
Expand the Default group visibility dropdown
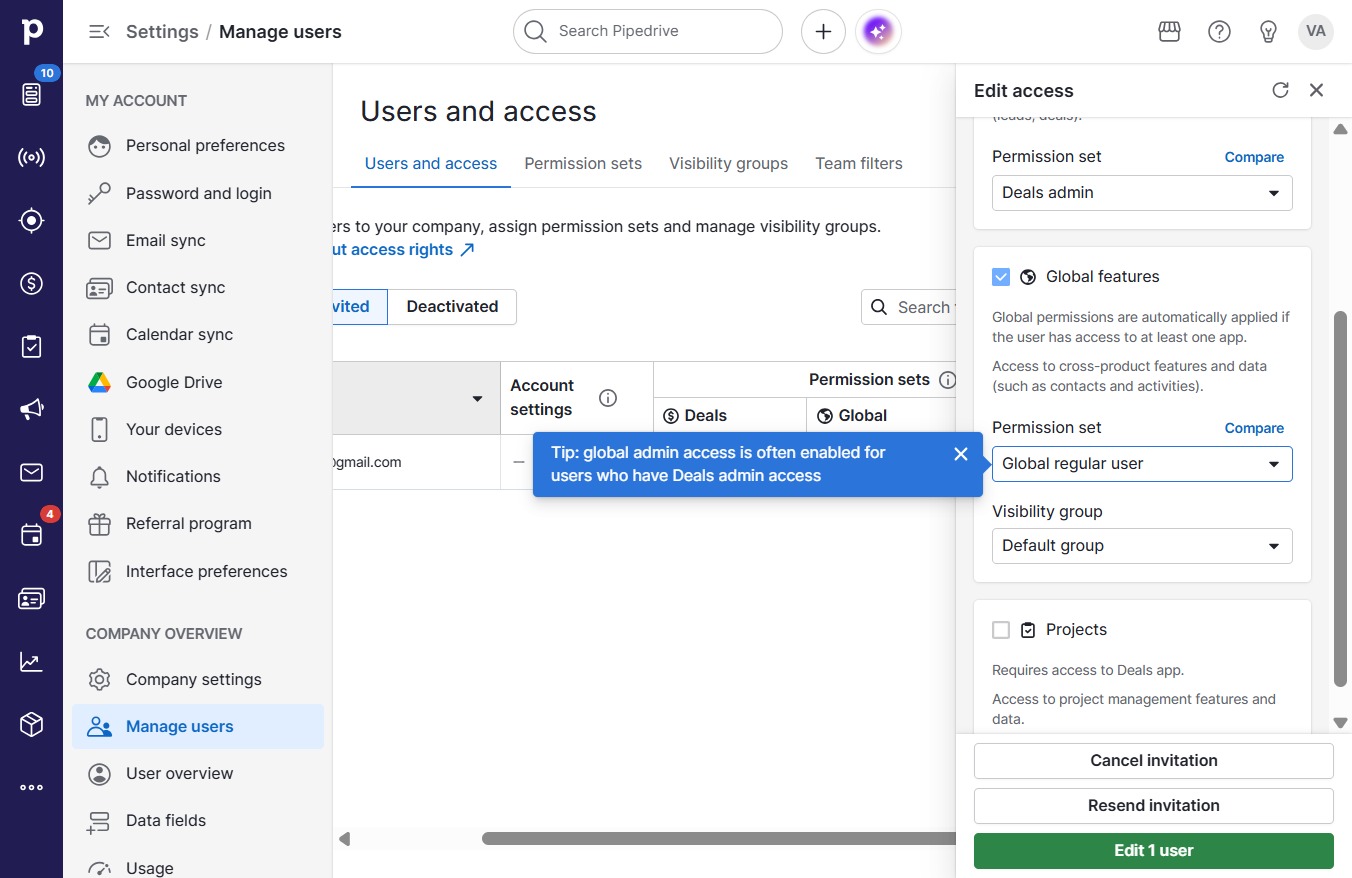tap(1142, 546)
